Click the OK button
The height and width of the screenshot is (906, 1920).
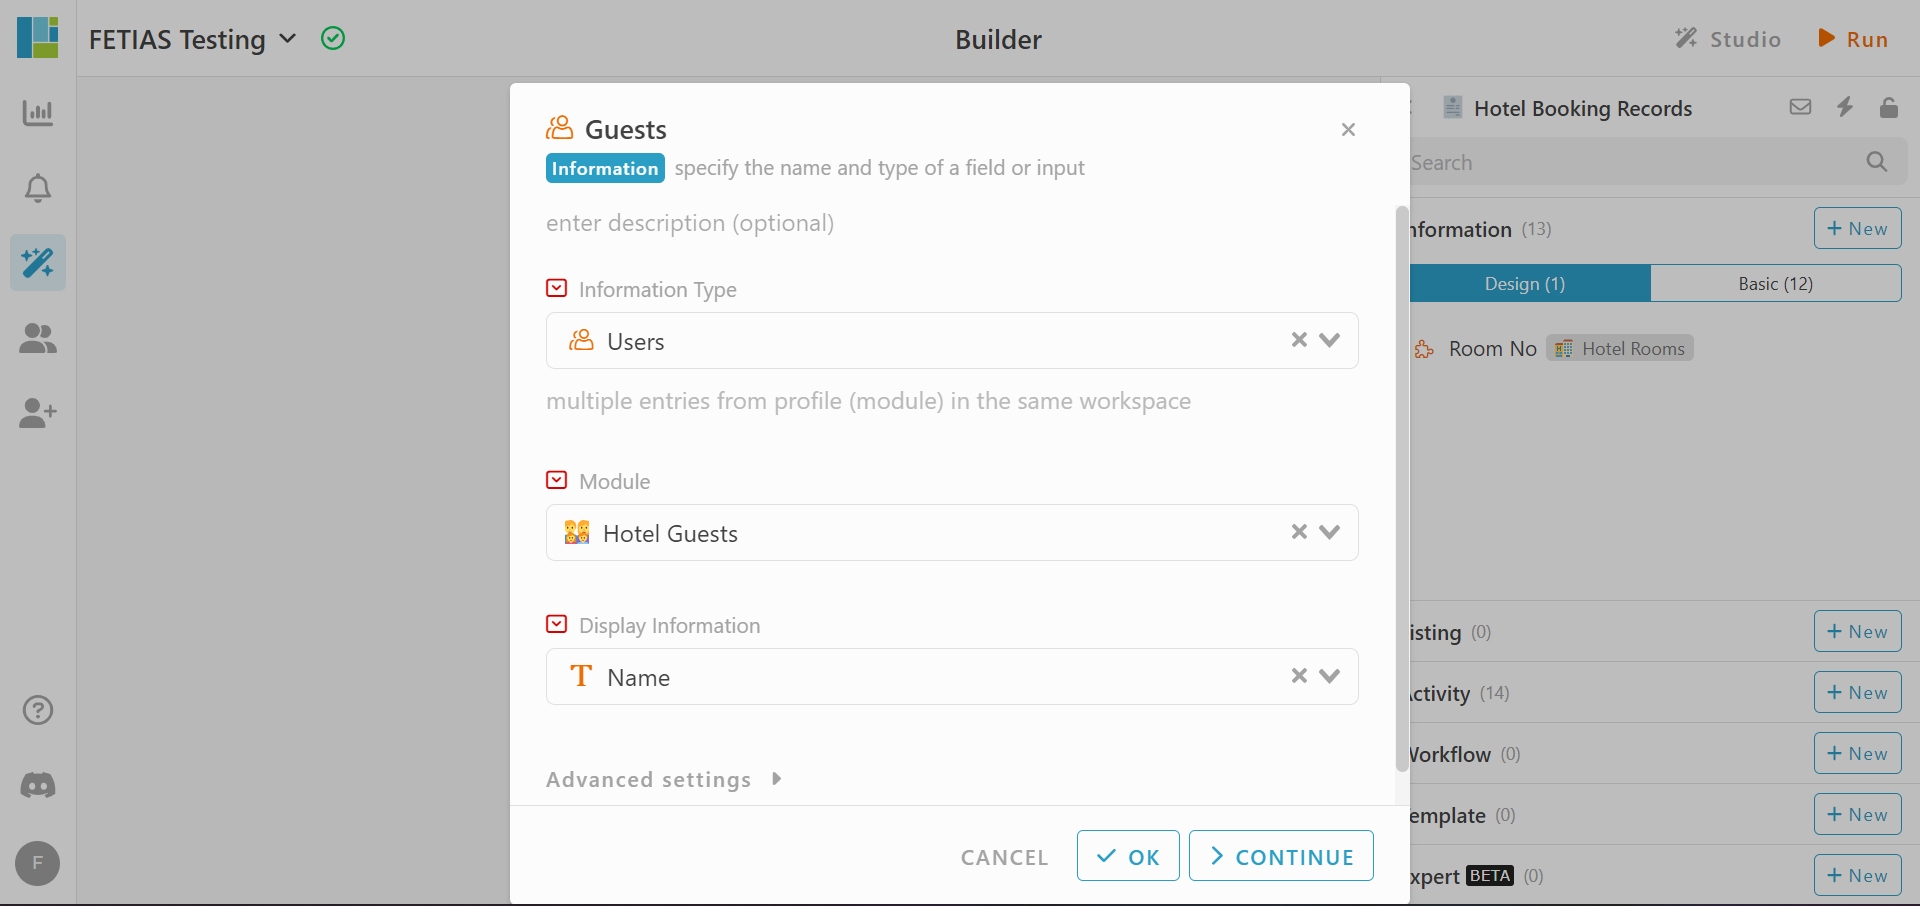[x=1128, y=856]
